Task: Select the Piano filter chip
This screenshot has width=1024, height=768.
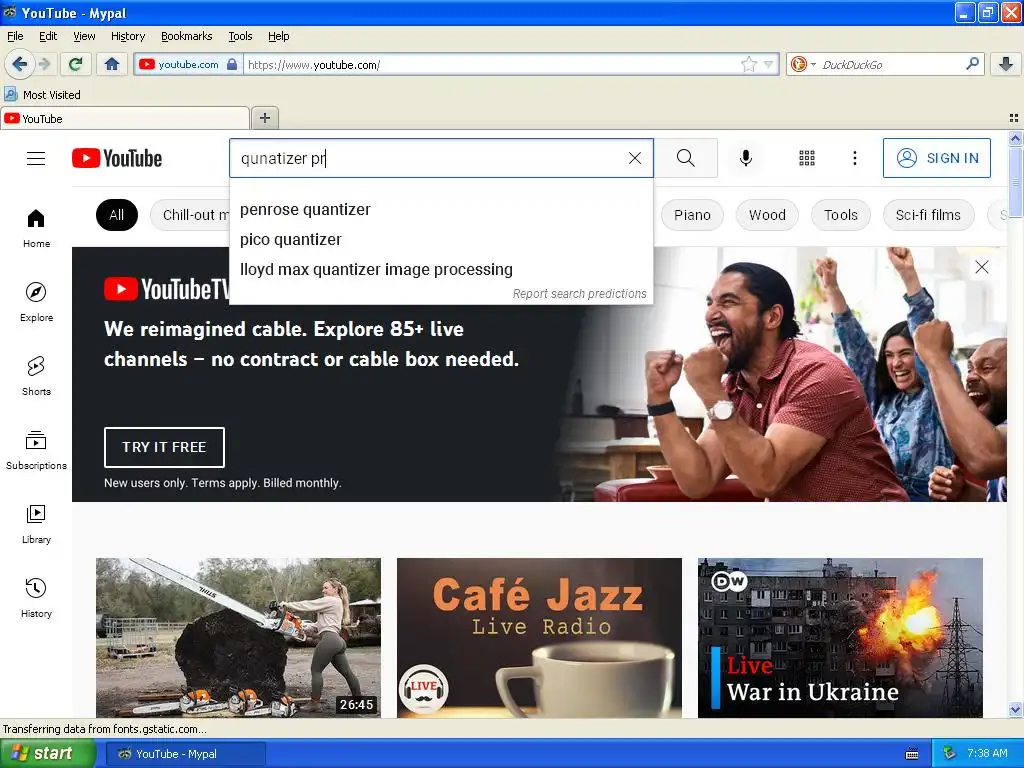Action: 692,215
